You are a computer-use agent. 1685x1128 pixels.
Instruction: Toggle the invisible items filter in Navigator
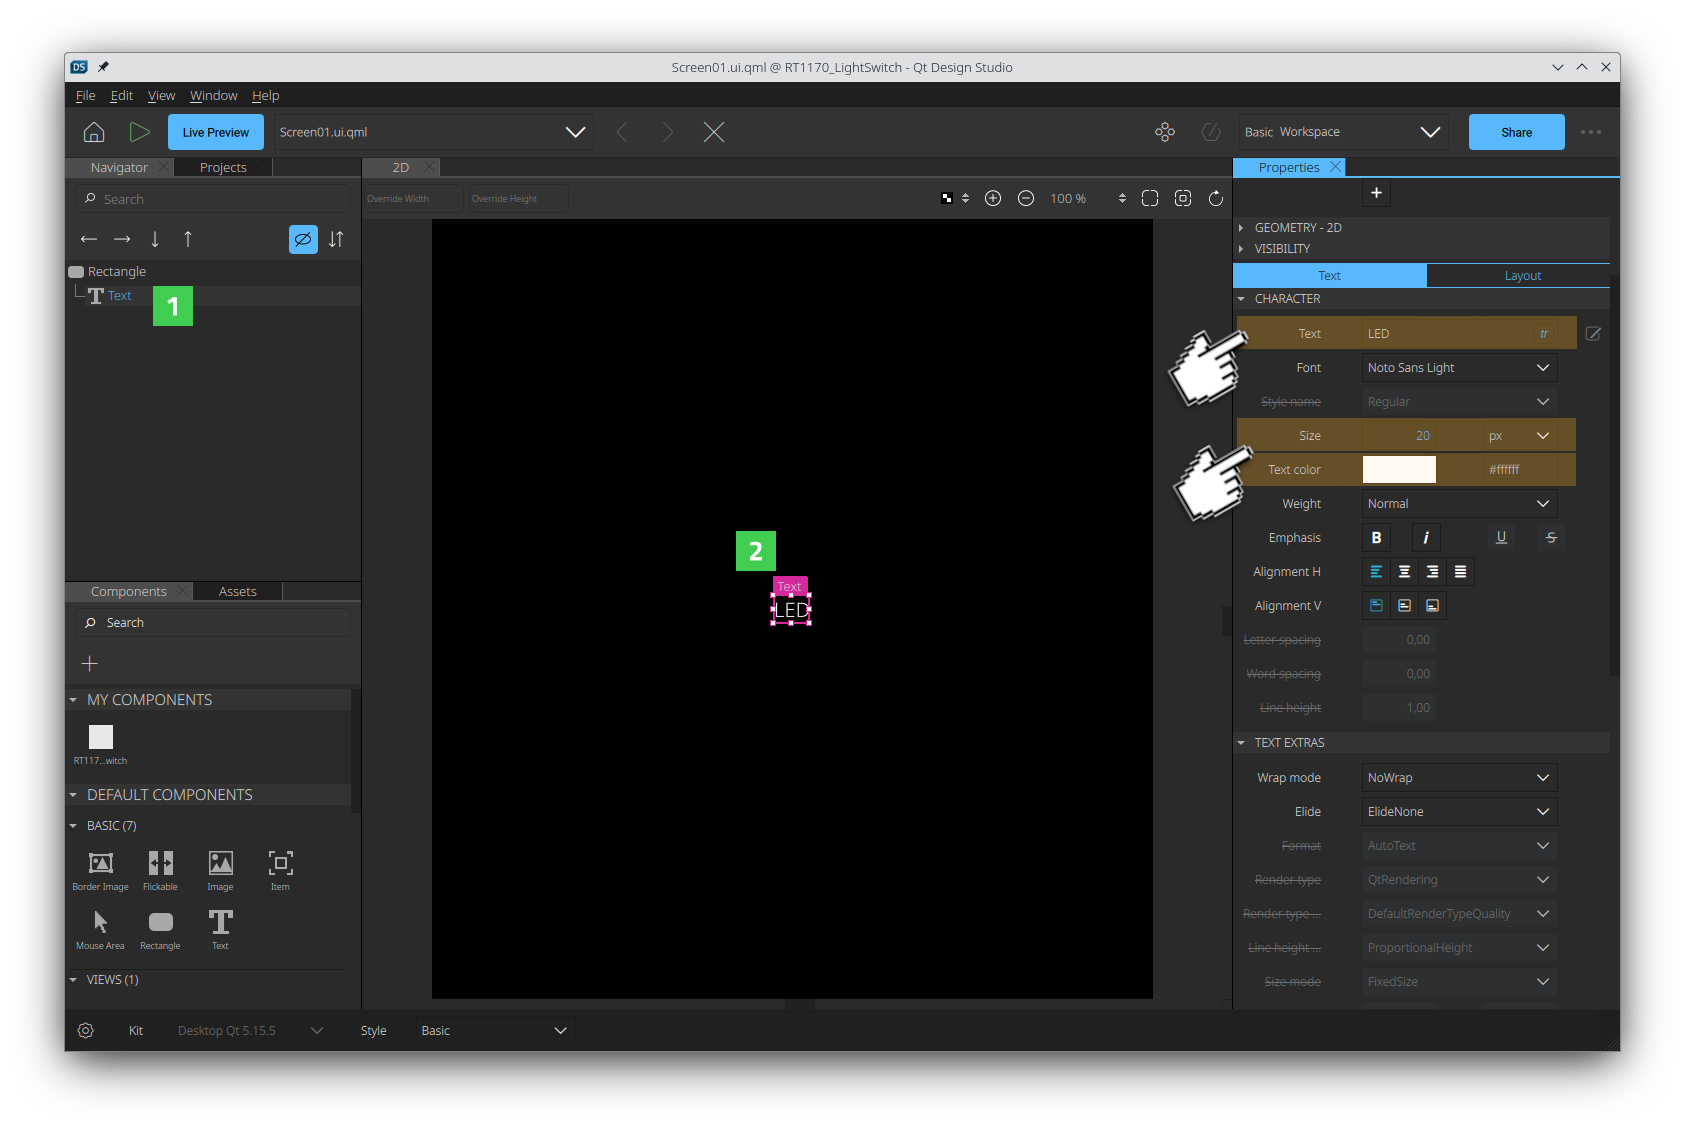point(303,240)
